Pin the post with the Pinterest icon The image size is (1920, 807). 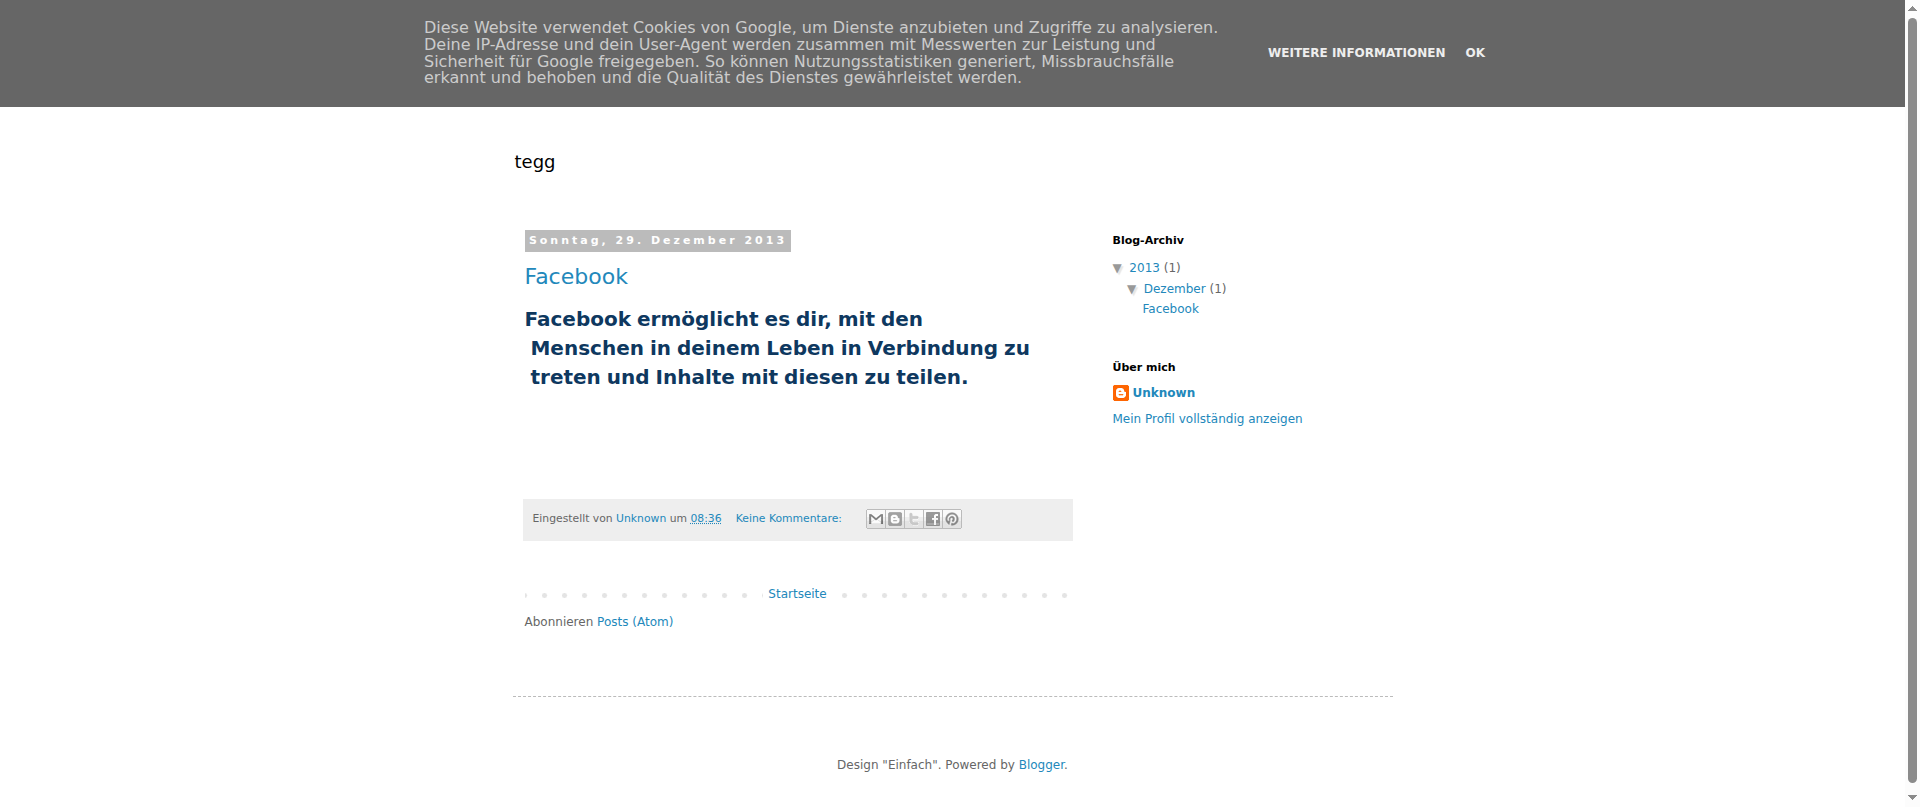click(x=952, y=519)
